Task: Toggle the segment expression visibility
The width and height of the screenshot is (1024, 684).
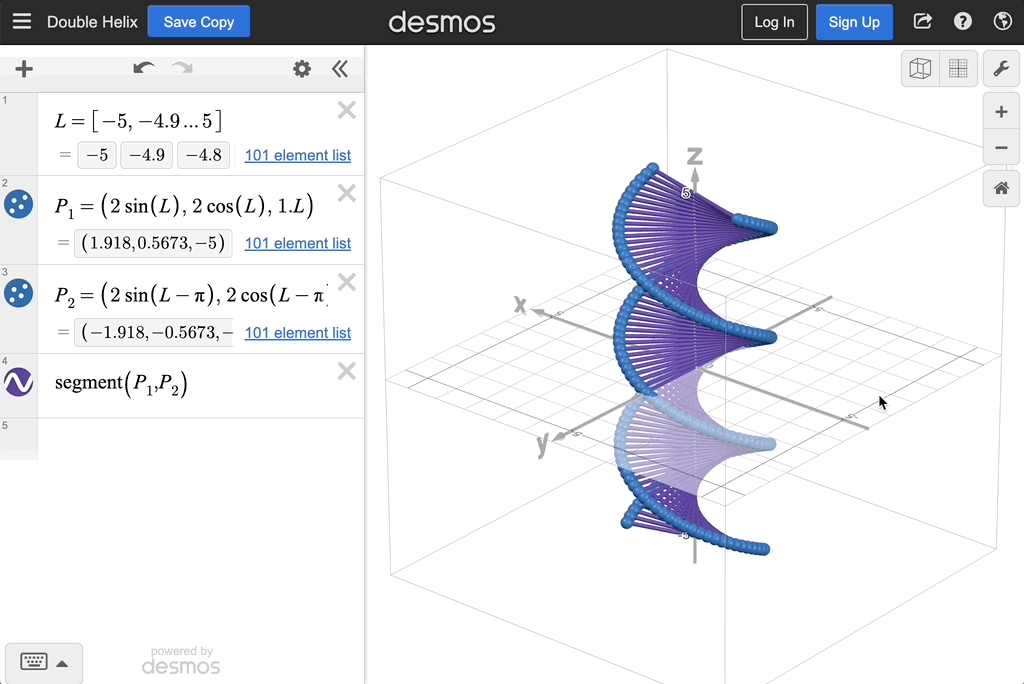Action: 19,382
